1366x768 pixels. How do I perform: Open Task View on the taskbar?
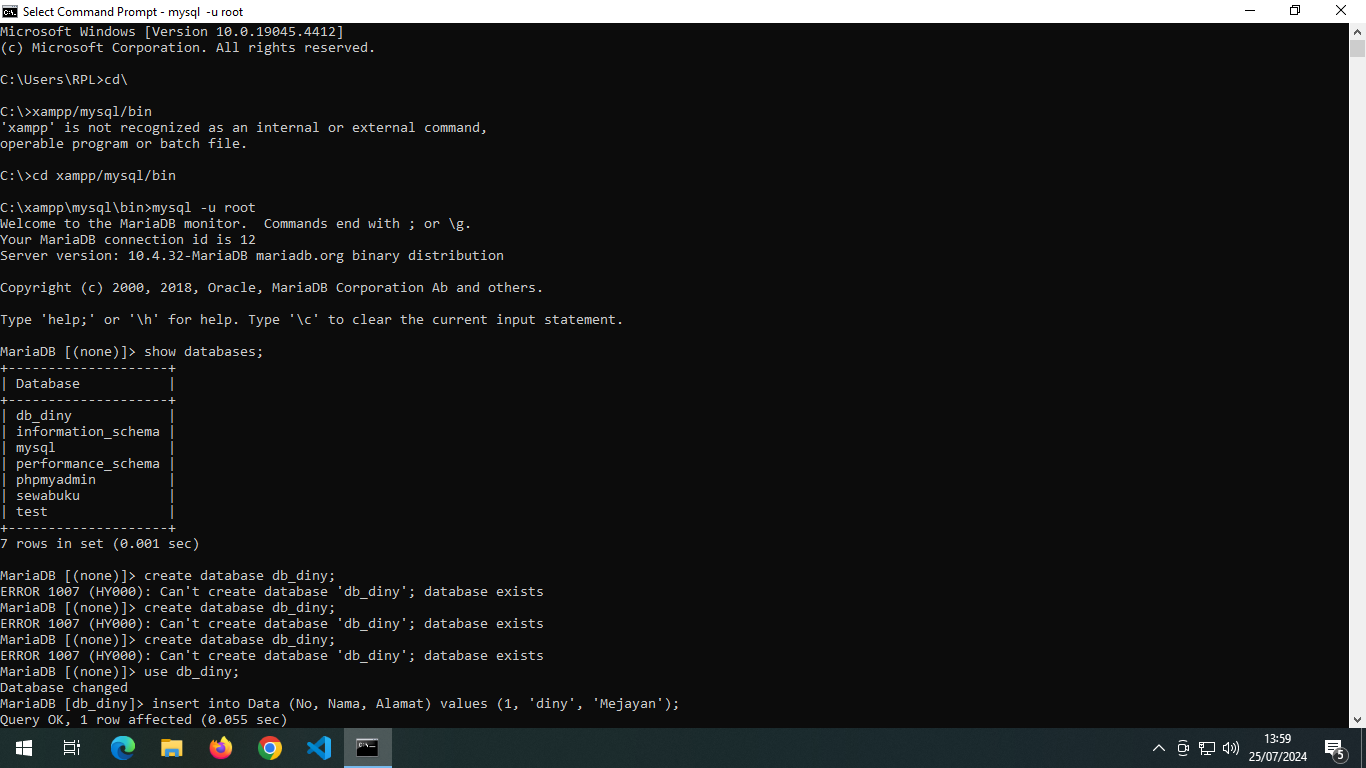click(72, 748)
